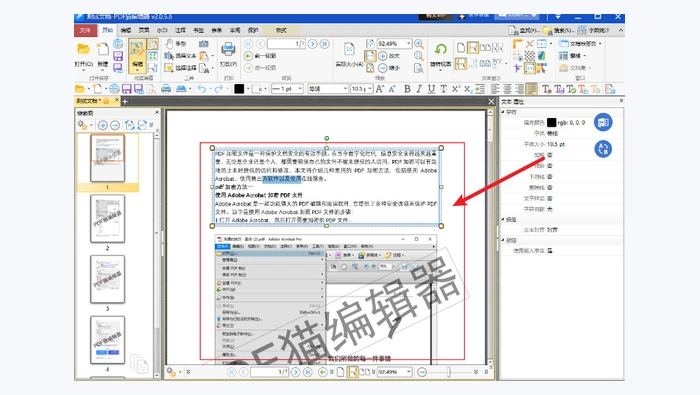Select the highlighted justify alignment button
Screen dimensions: 700x395
click(531, 89)
